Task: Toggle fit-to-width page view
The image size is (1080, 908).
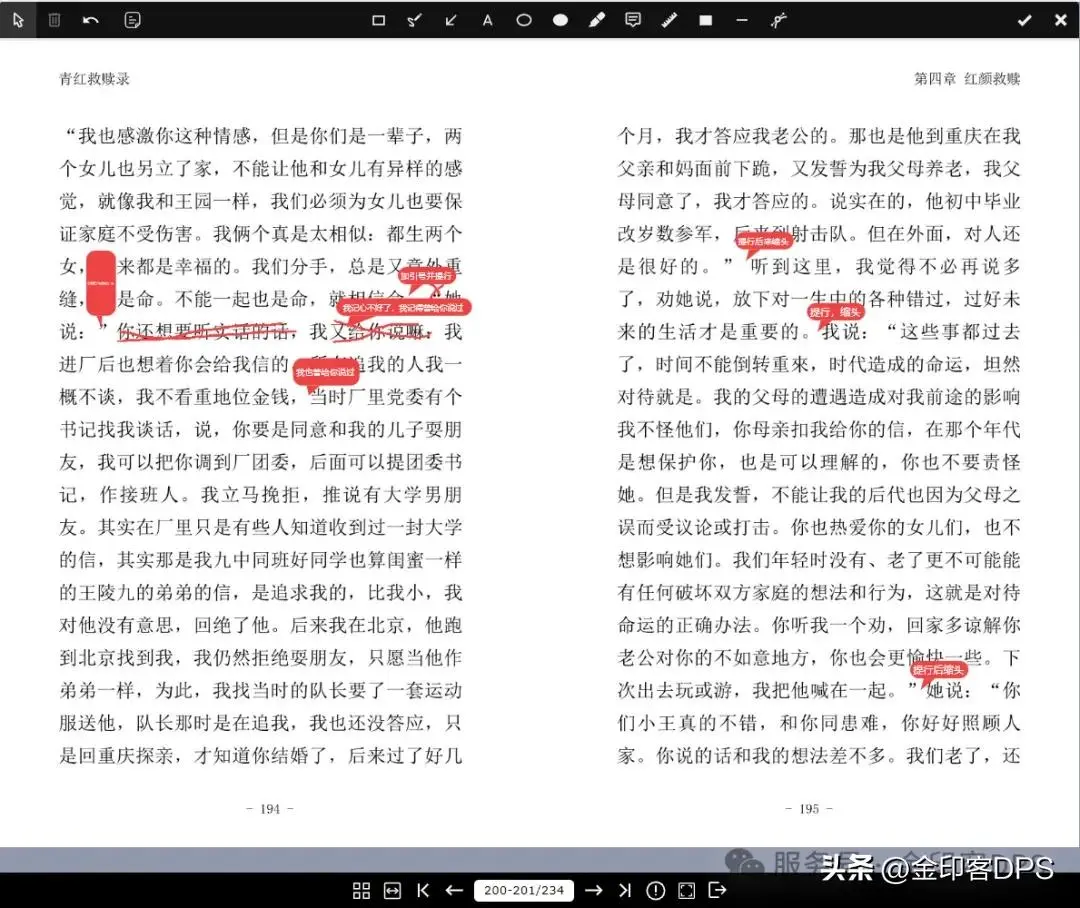Action: (x=392, y=890)
